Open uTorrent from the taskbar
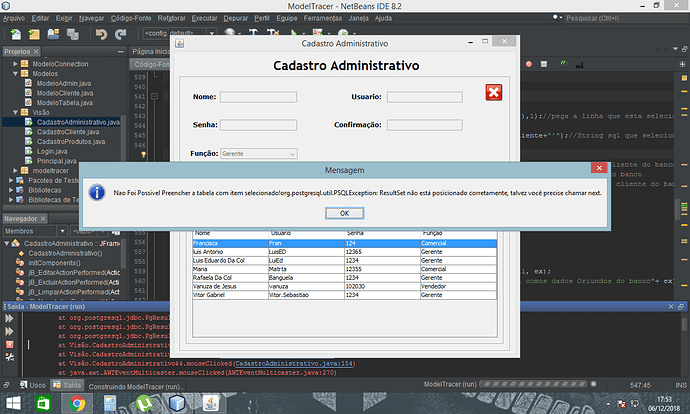The image size is (690, 414). click(144, 403)
